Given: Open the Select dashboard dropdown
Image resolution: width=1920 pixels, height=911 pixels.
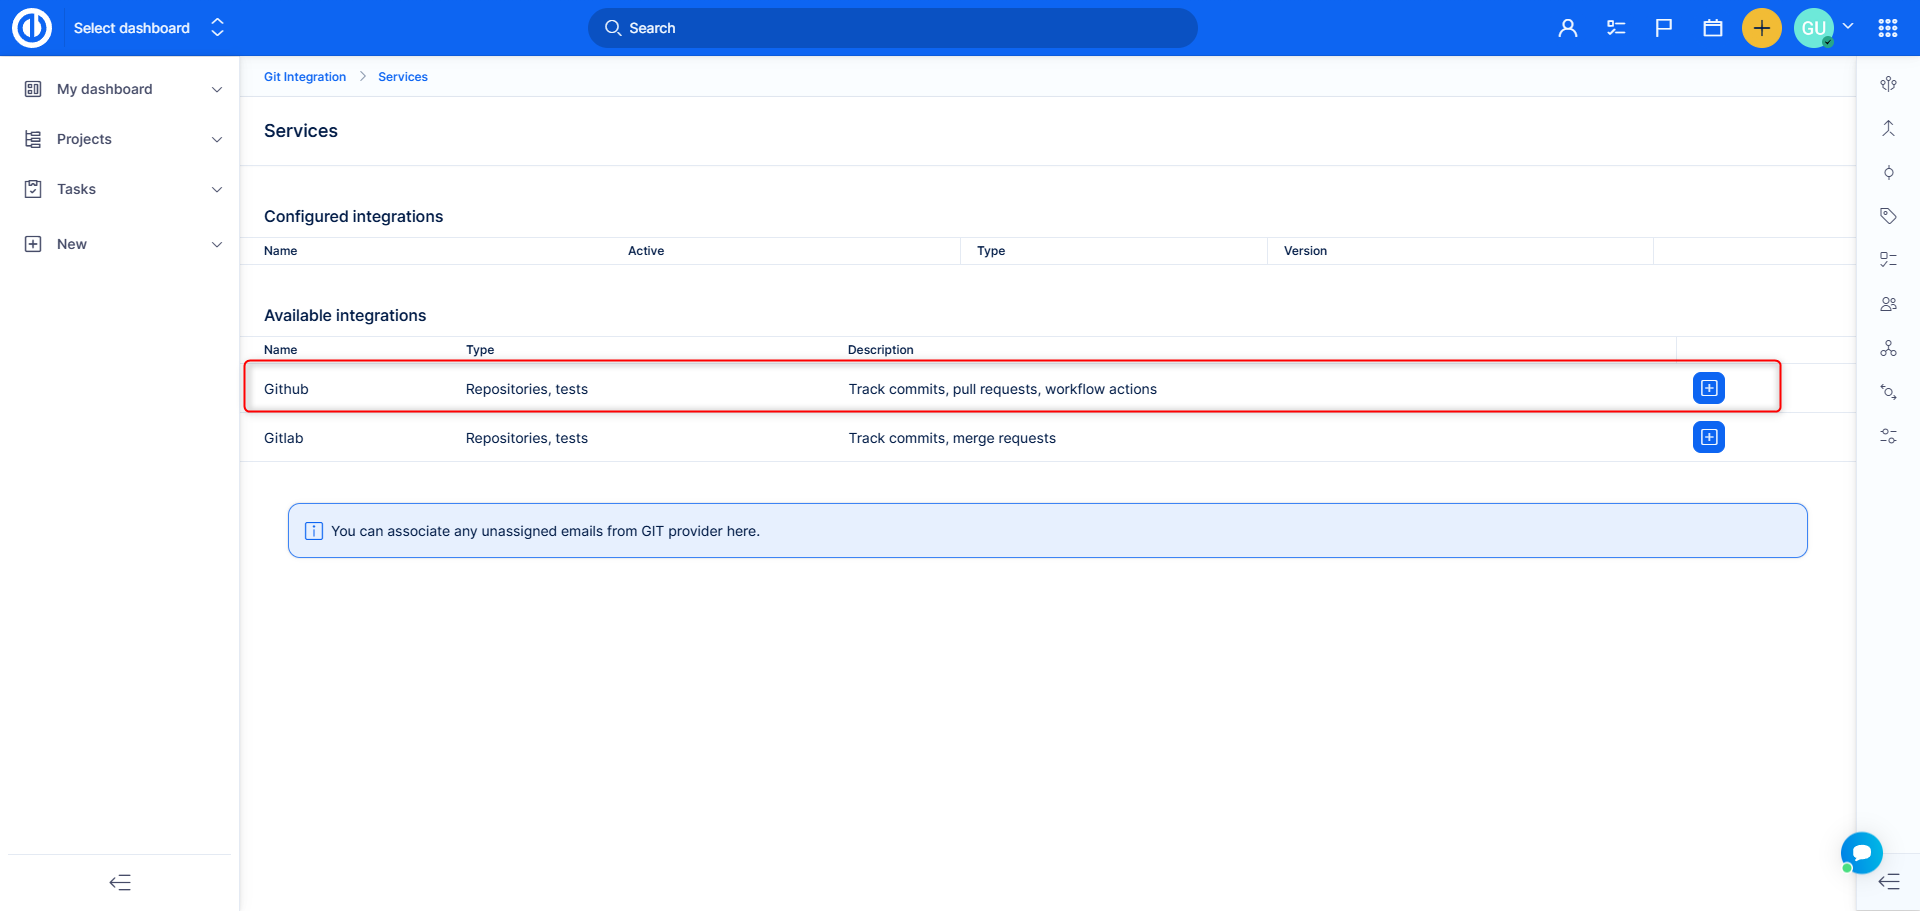Looking at the screenshot, I should tap(148, 28).
